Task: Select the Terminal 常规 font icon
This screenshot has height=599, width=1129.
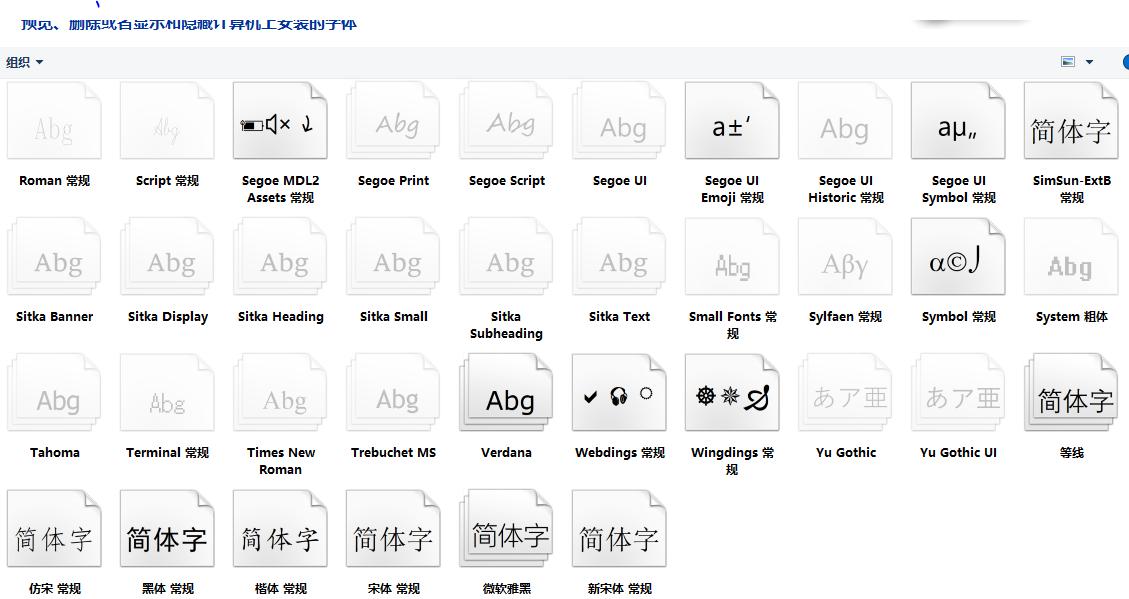Action: pos(167,393)
